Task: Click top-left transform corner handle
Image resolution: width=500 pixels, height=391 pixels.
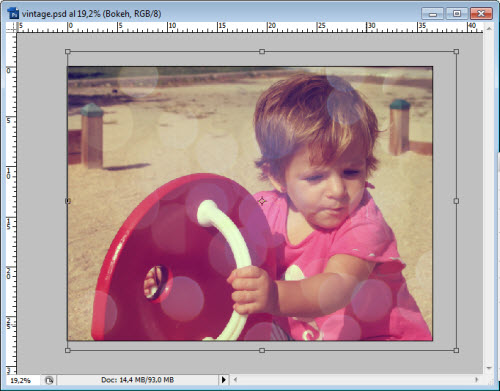Action: coord(68,52)
